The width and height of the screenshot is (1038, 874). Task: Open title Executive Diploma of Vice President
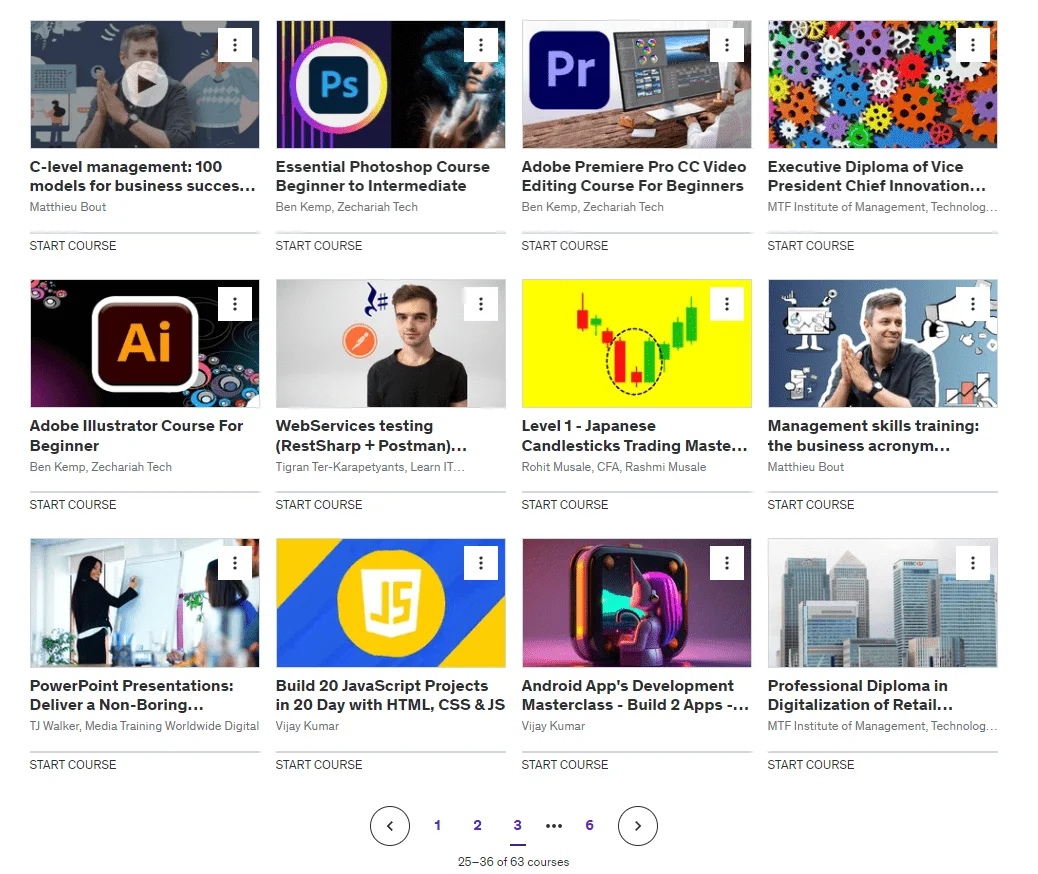(x=876, y=176)
